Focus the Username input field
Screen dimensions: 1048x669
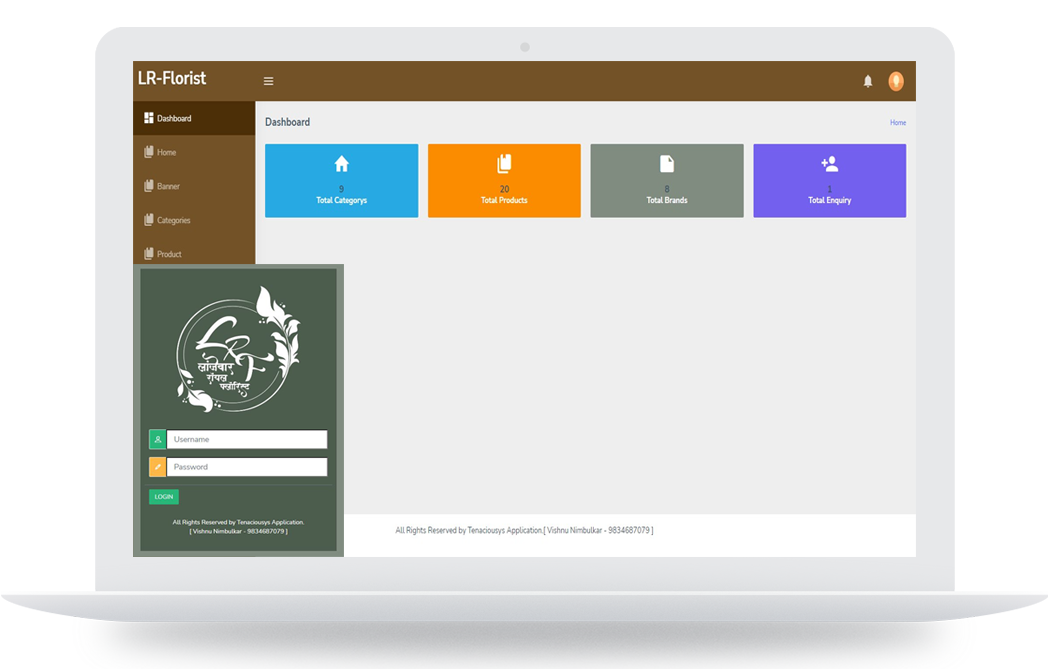pyautogui.click(x=246, y=439)
